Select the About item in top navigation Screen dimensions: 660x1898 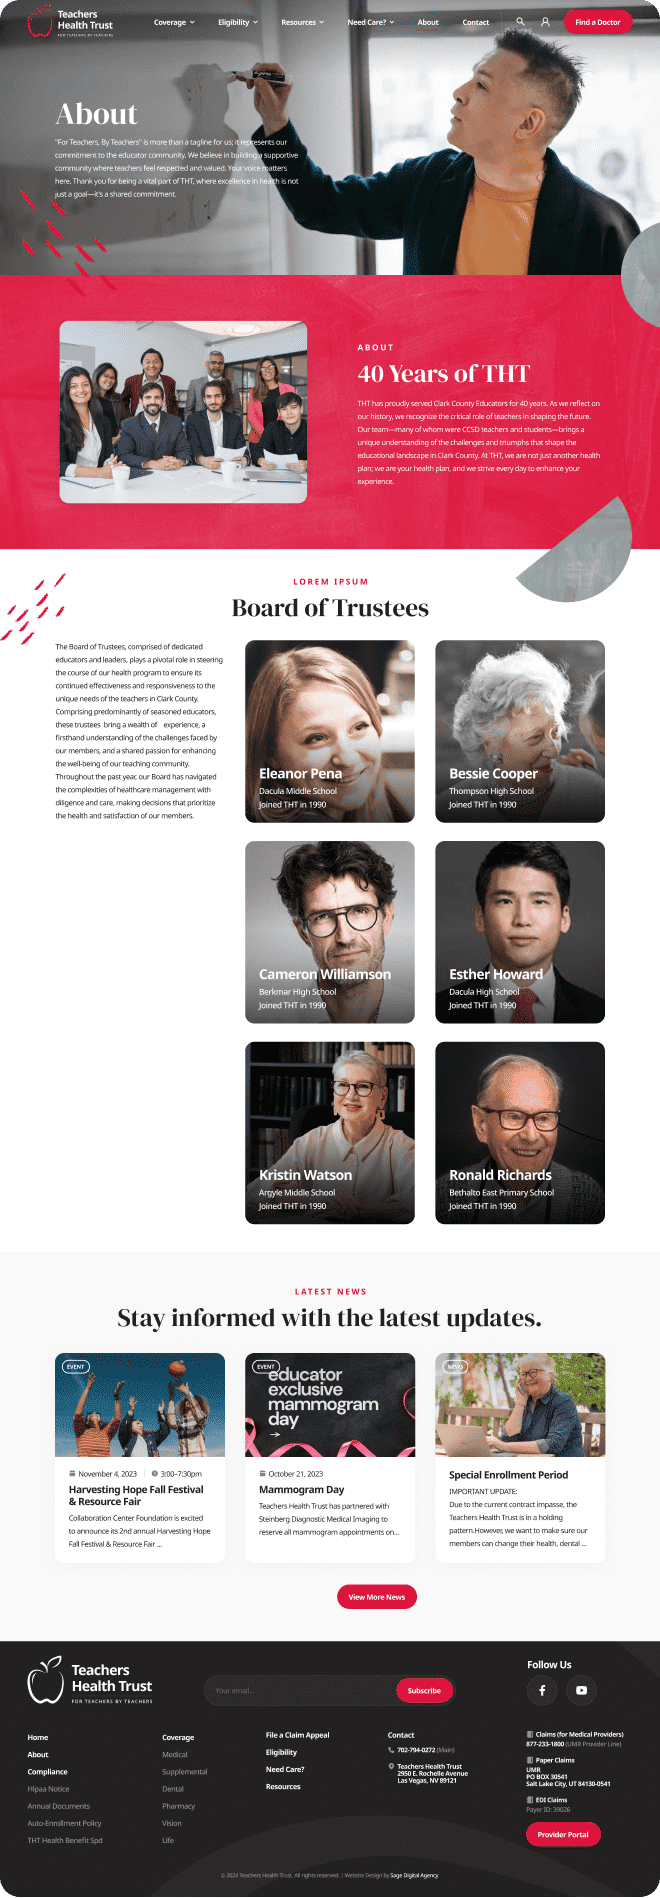point(428,22)
